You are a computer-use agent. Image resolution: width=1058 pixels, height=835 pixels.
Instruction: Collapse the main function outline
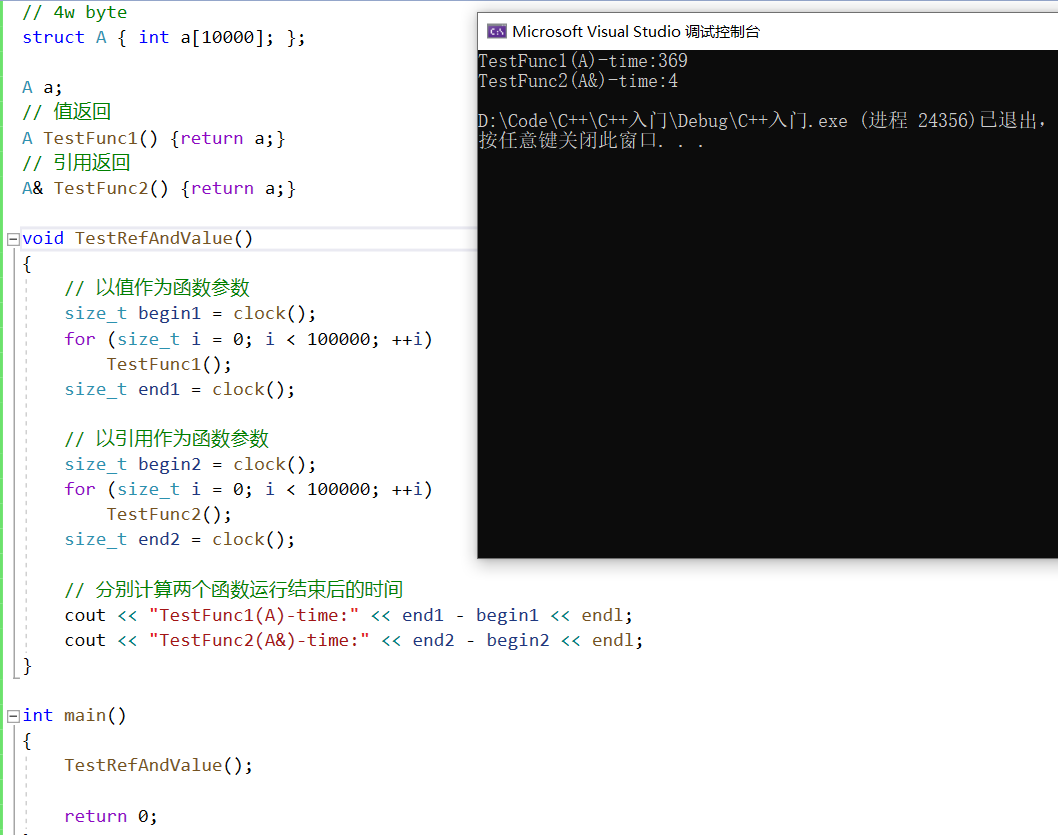click(13, 716)
